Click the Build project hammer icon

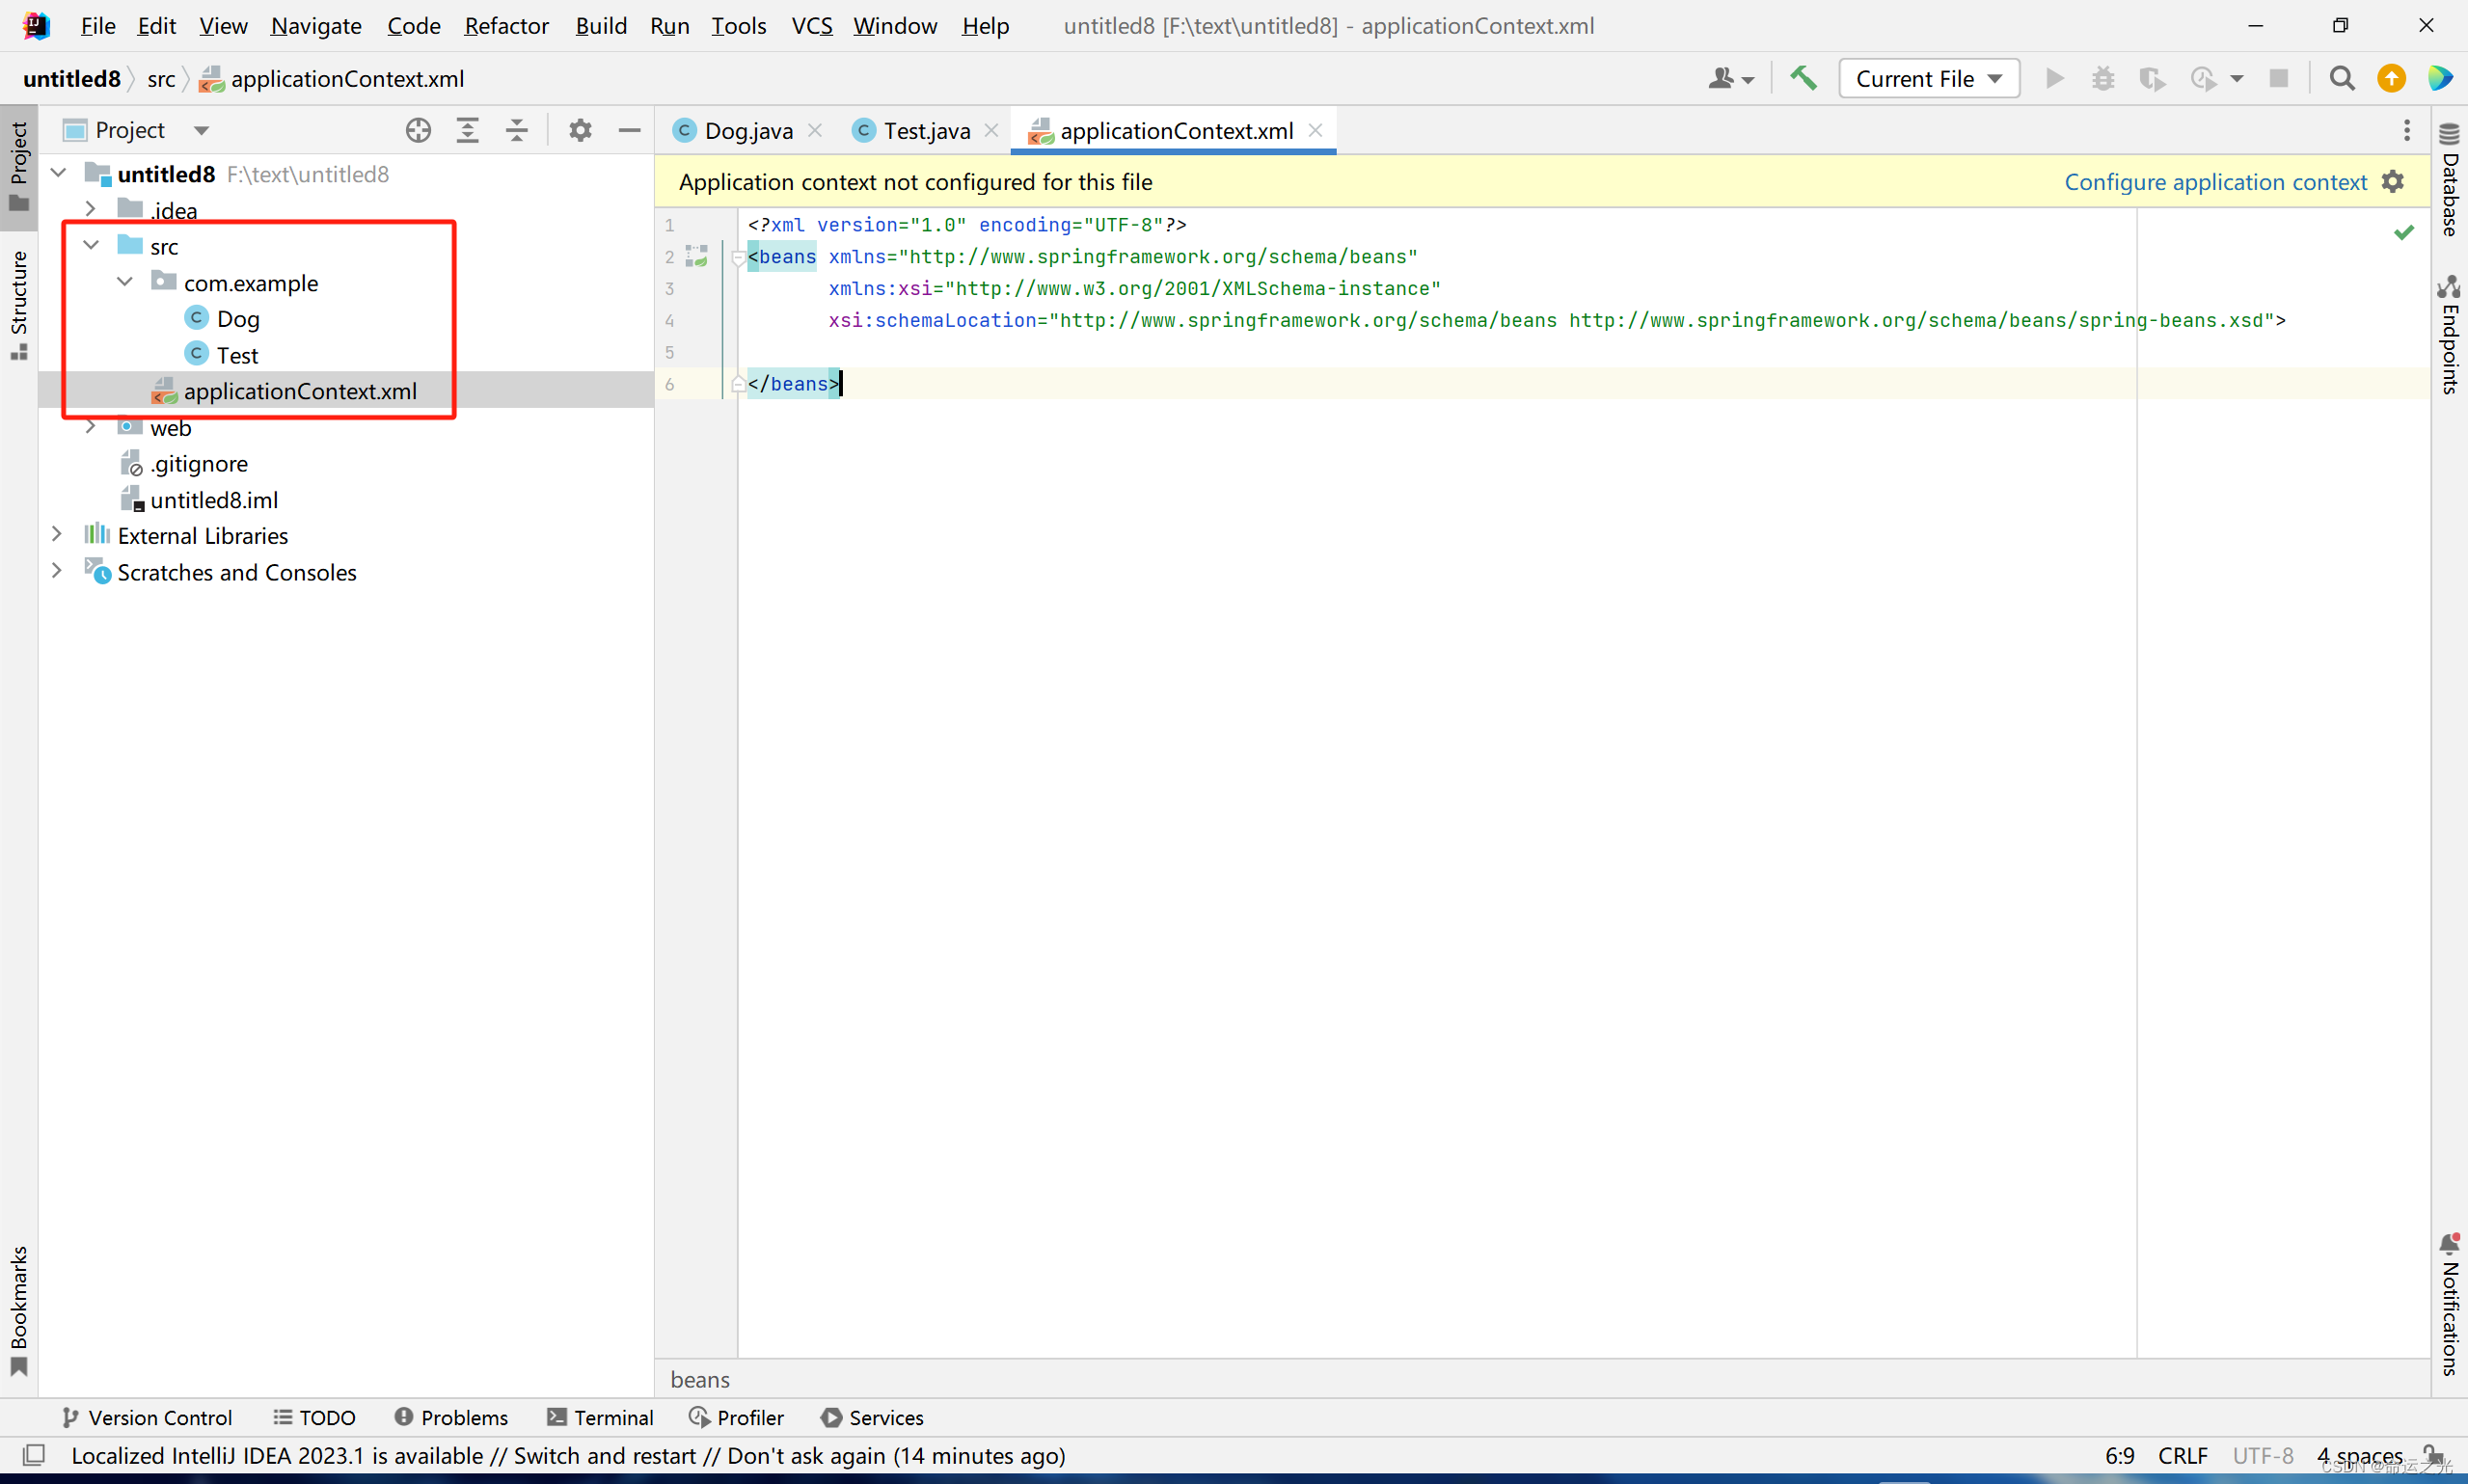click(1803, 78)
